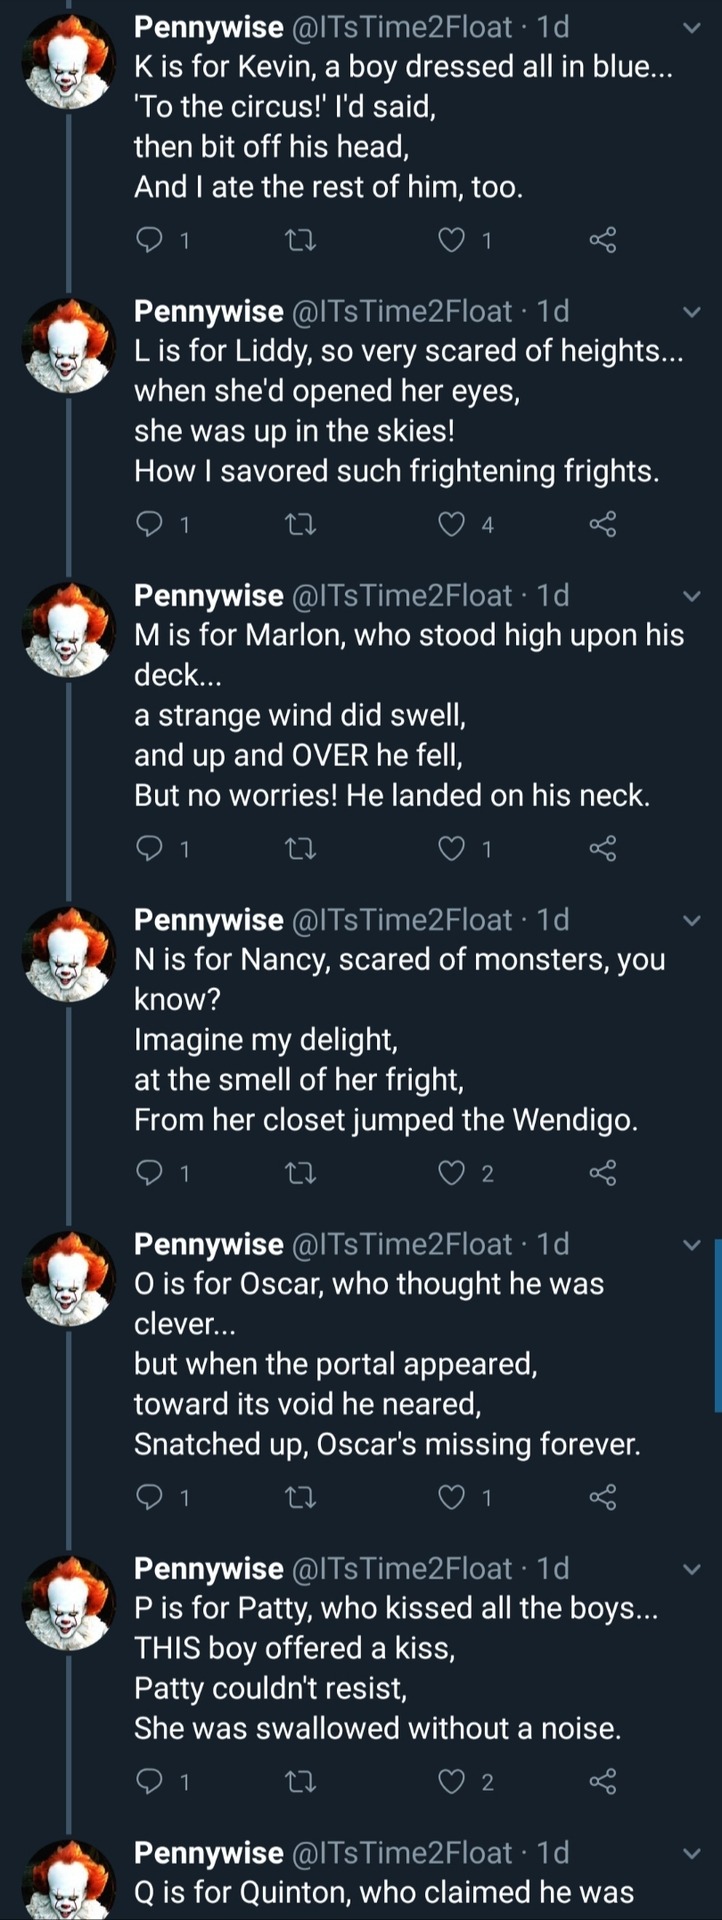Like the Patty tweet heart icon
Screen dimensions: 722x1920
tap(453, 1781)
